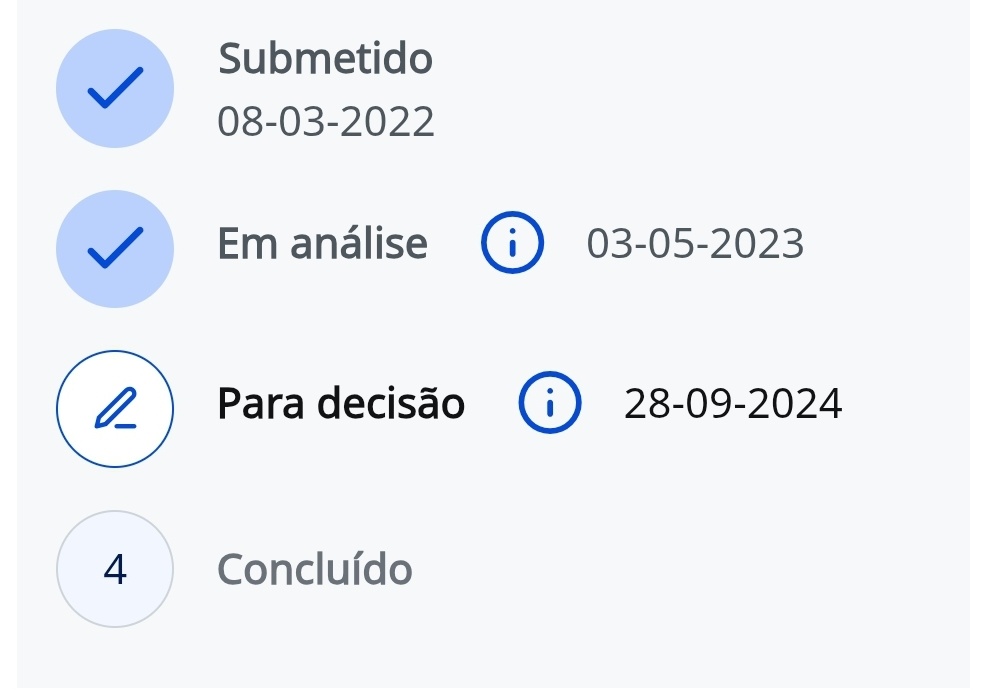This screenshot has height=697, width=988.
Task: Click the pencil edit icon for Para decisão
Action: pos(115,409)
